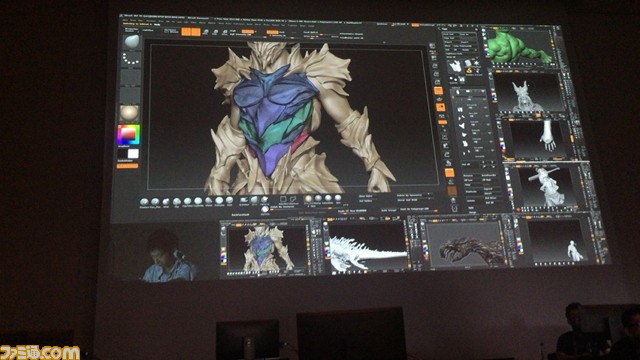Open the material sphere picker
This screenshot has width=640, height=360.
(x=130, y=113)
